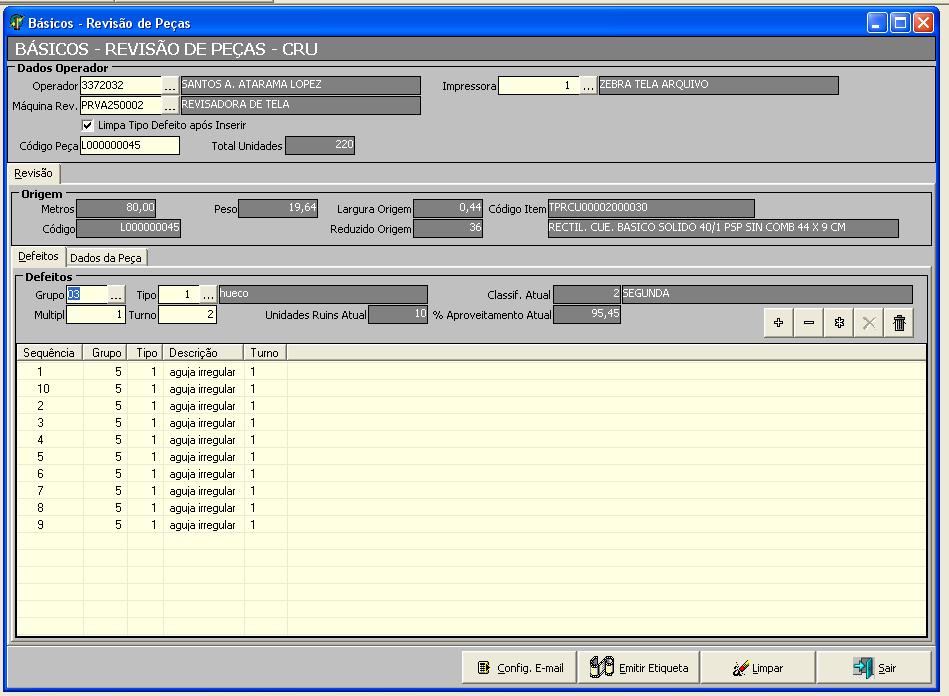Click the plus icon to add a defect

click(779, 324)
